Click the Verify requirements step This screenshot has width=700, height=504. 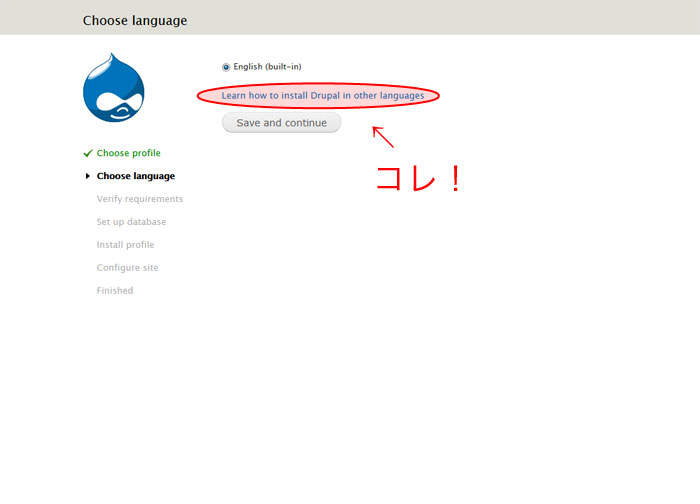click(x=139, y=199)
